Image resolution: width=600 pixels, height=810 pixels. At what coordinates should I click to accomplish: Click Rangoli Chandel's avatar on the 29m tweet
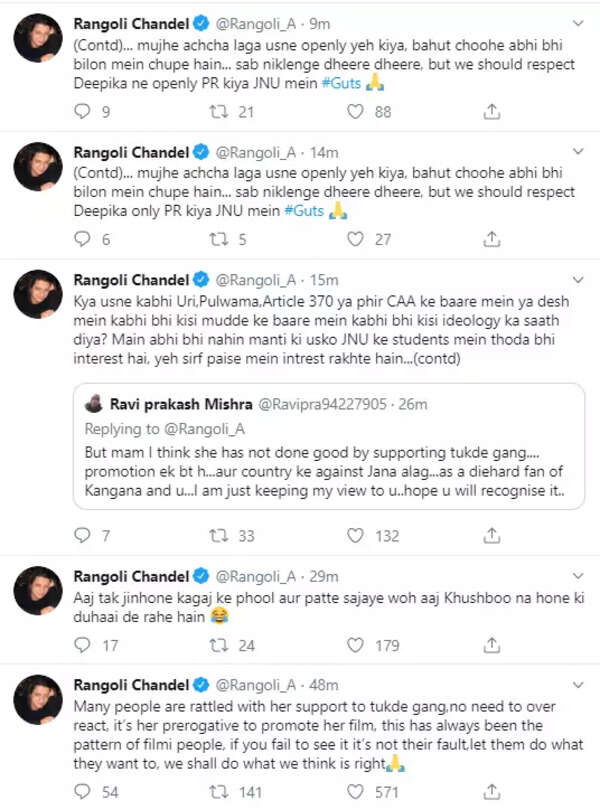[x=36, y=594]
